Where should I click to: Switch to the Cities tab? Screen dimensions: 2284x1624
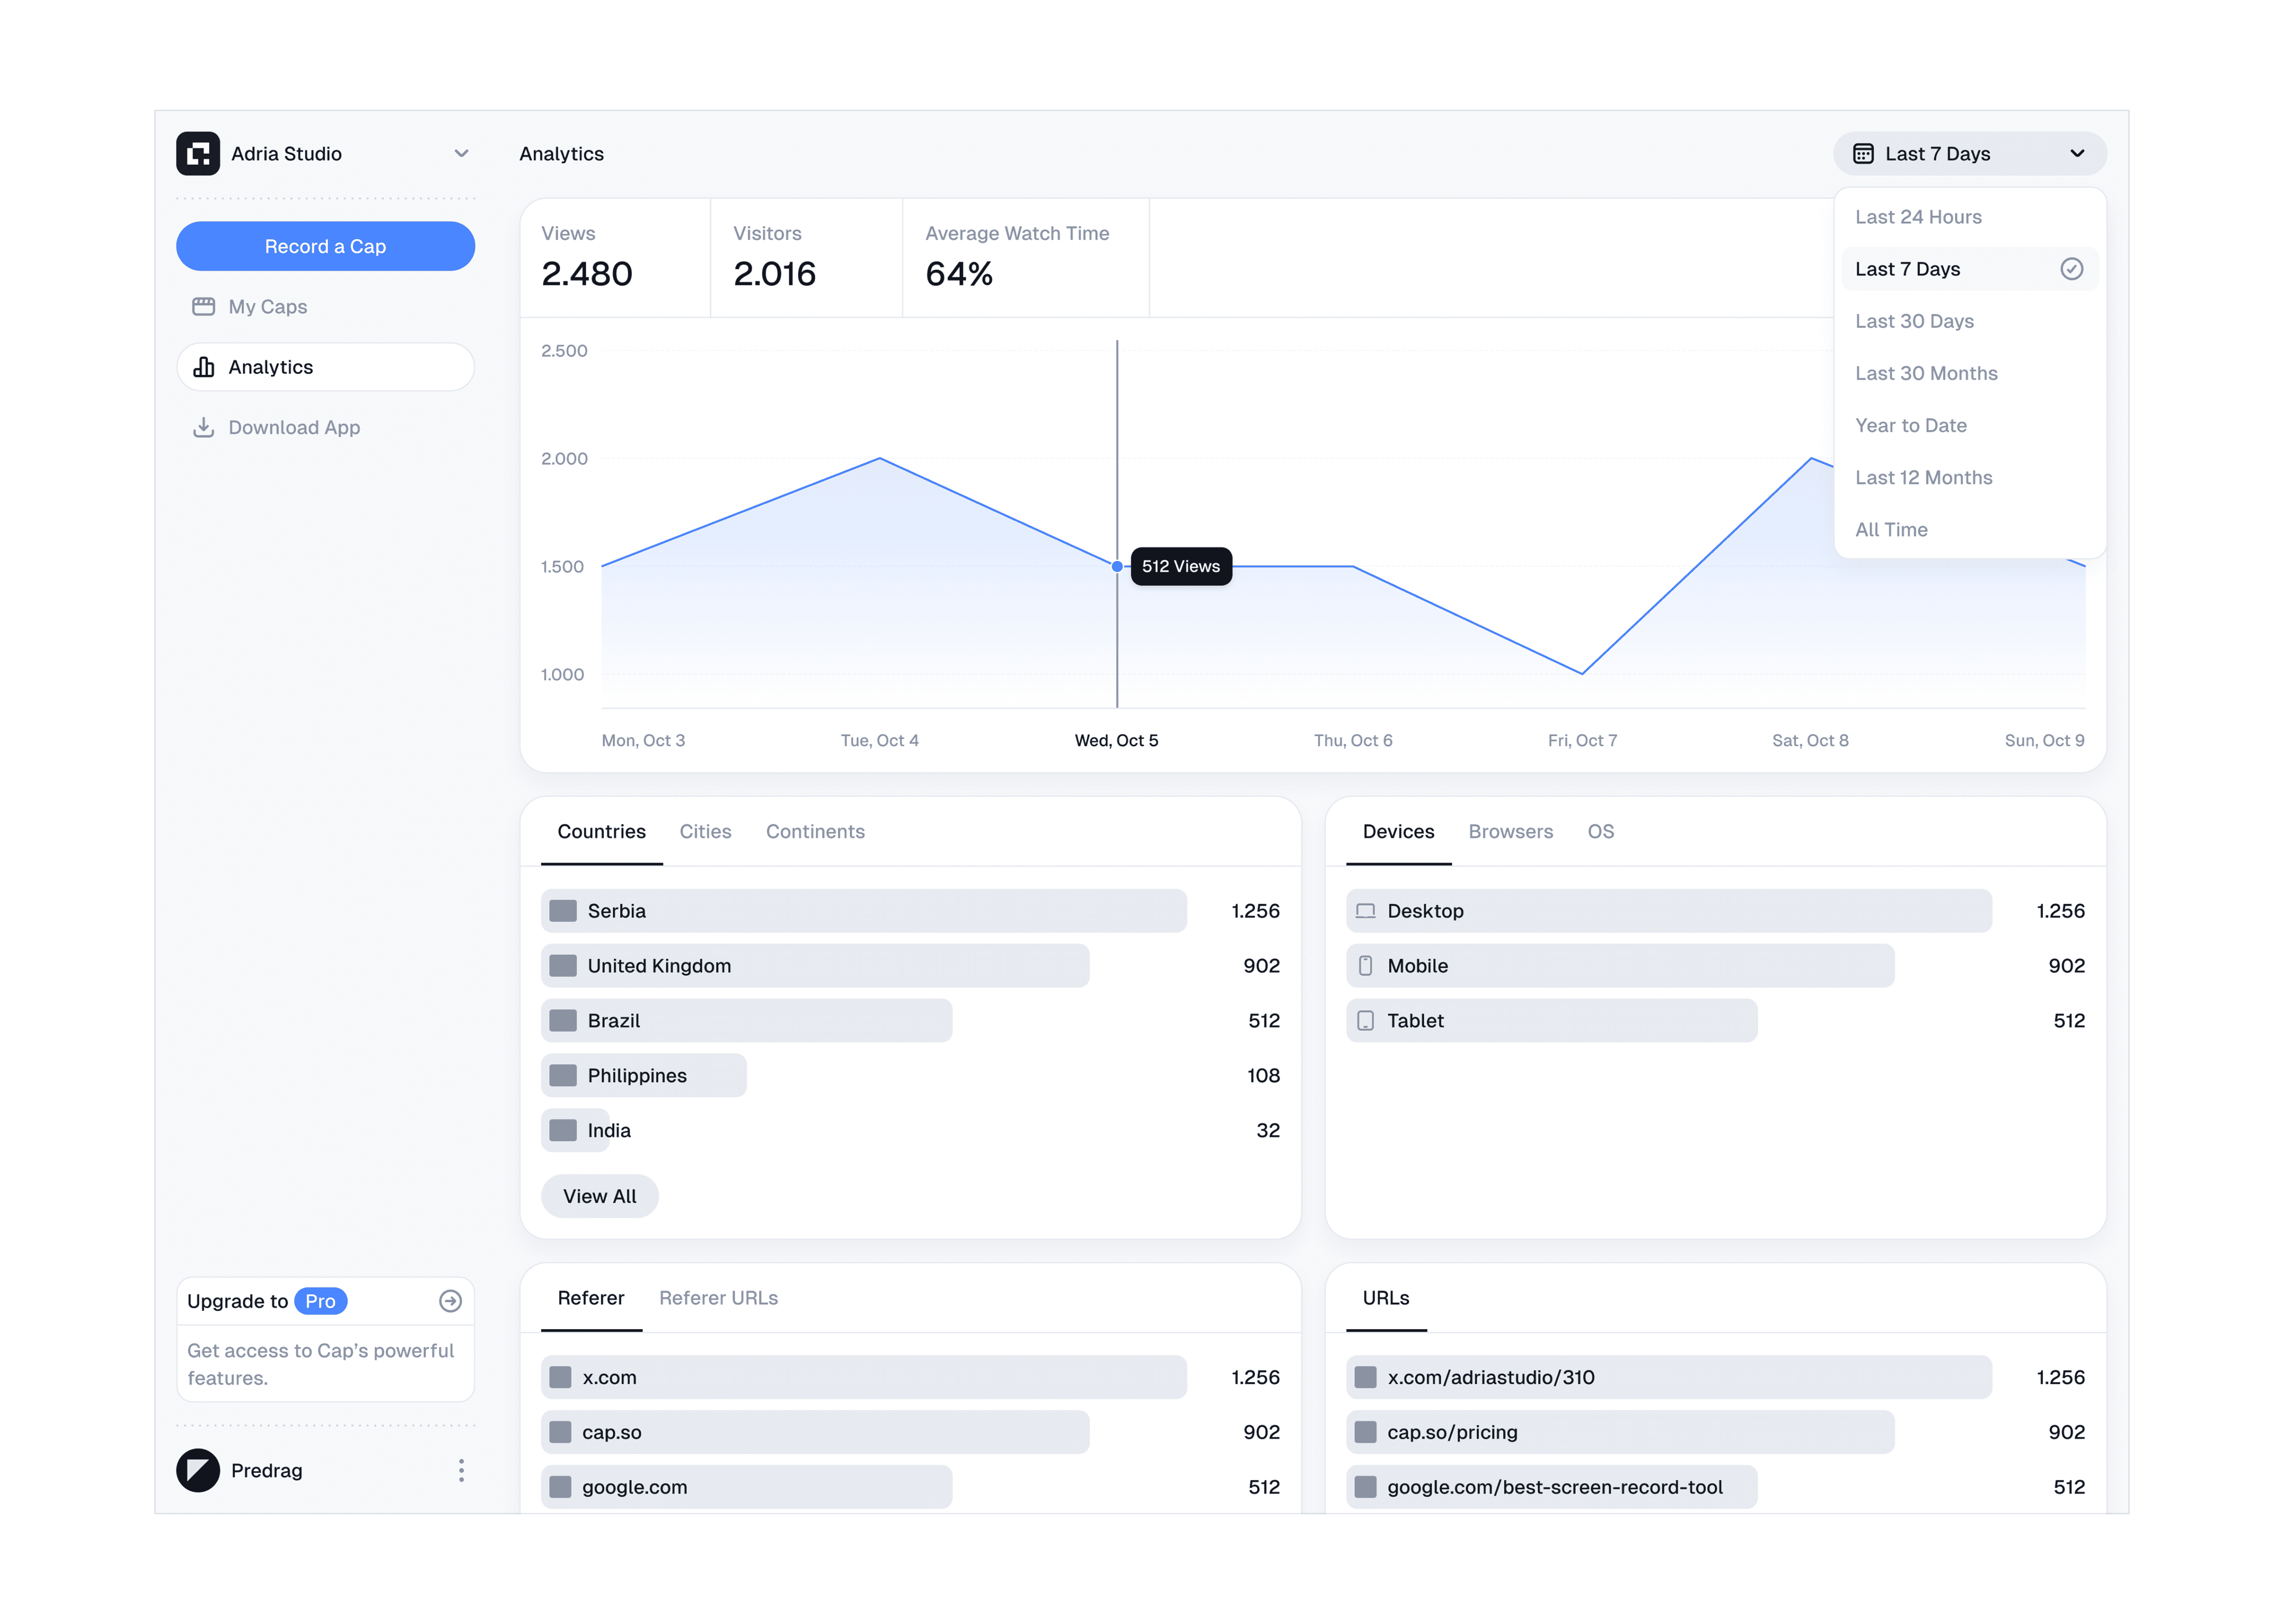tap(705, 831)
